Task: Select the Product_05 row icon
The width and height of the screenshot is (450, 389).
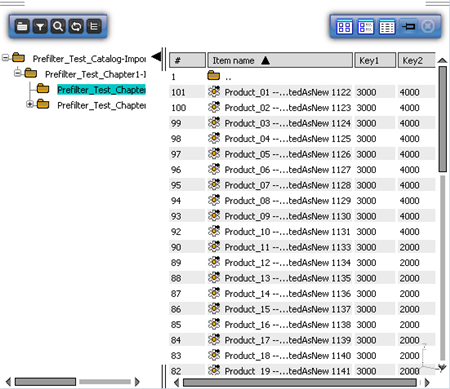Action: coord(214,154)
